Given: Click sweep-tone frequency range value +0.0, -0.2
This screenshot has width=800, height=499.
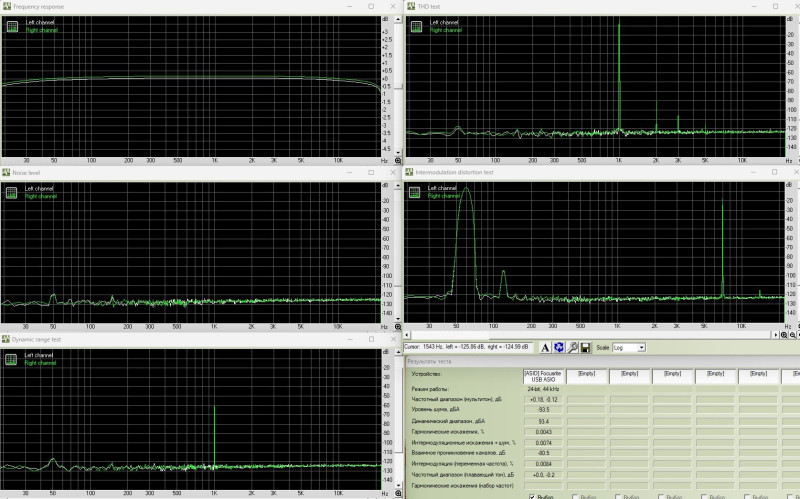Looking at the screenshot, I should pos(543,475).
